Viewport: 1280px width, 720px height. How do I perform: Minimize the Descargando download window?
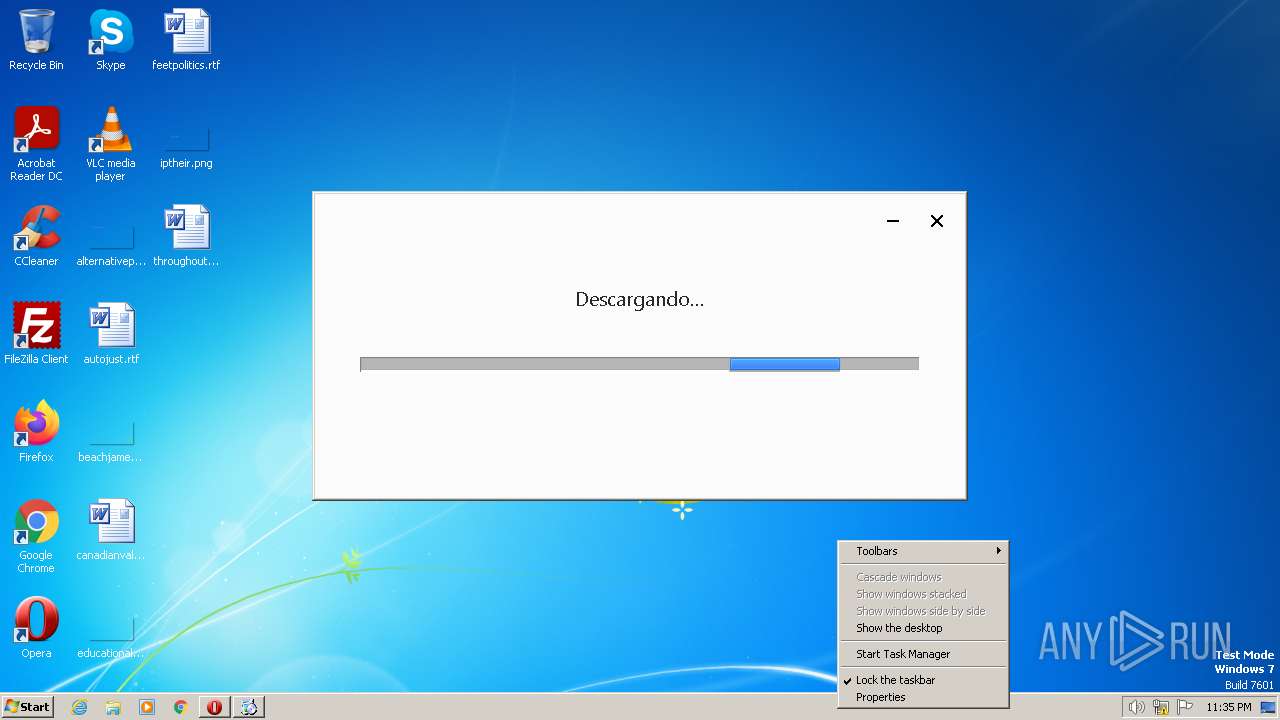click(893, 221)
